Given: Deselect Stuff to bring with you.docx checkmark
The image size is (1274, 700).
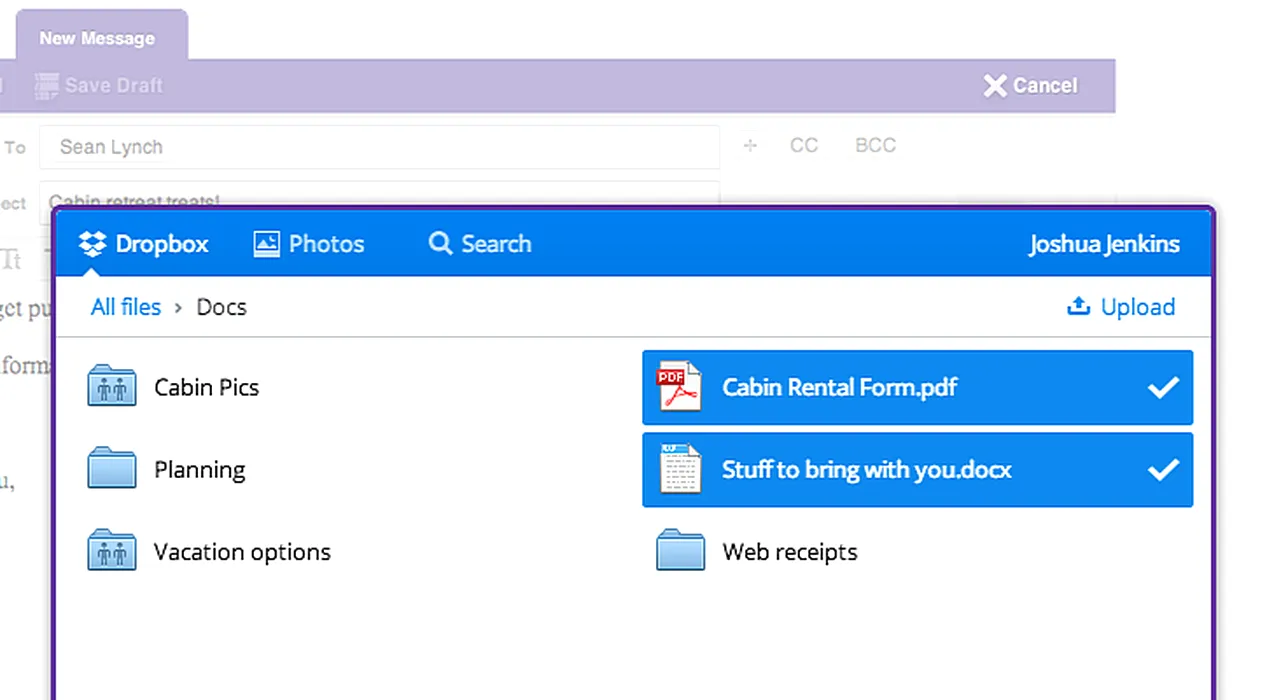Looking at the screenshot, I should (1163, 470).
